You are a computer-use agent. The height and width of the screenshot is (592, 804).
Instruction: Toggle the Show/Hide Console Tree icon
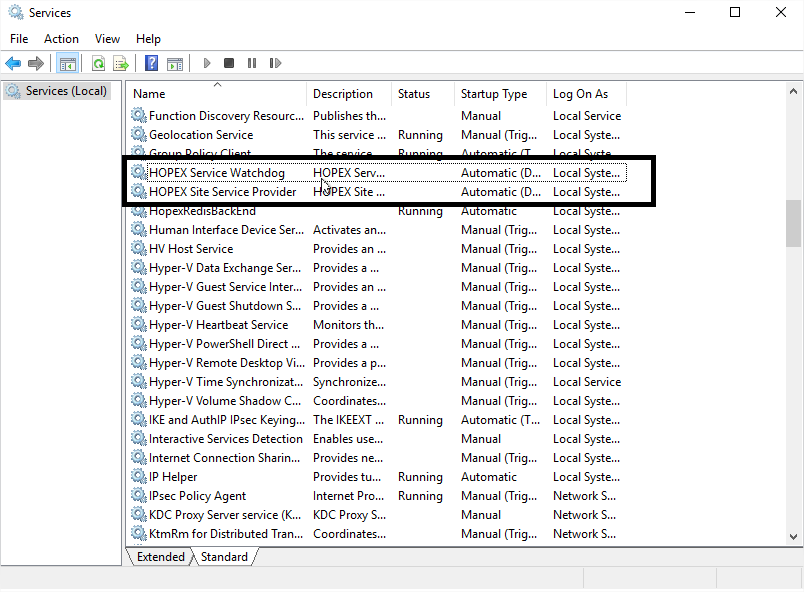point(68,63)
